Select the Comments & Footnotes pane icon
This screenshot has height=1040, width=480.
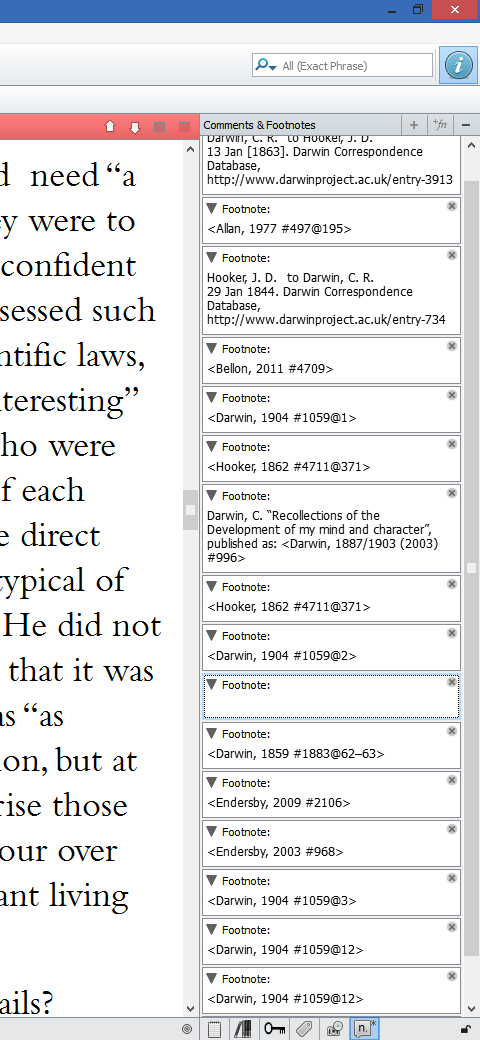click(364, 1029)
